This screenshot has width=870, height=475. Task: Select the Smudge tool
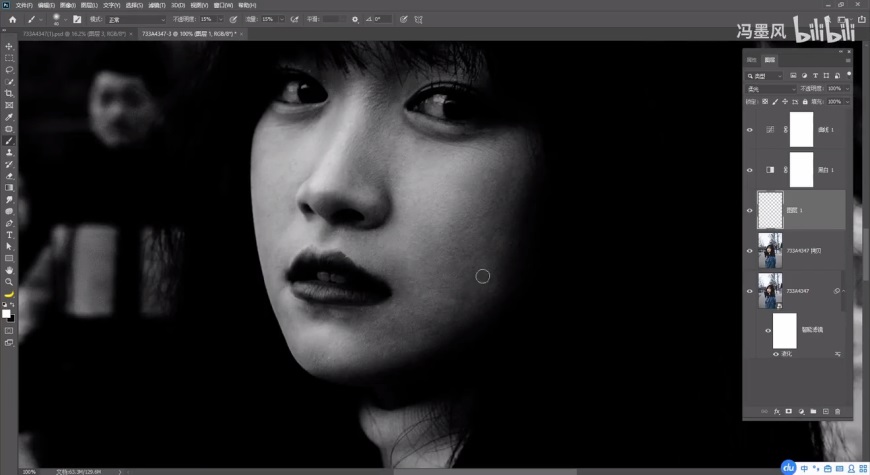(9, 199)
